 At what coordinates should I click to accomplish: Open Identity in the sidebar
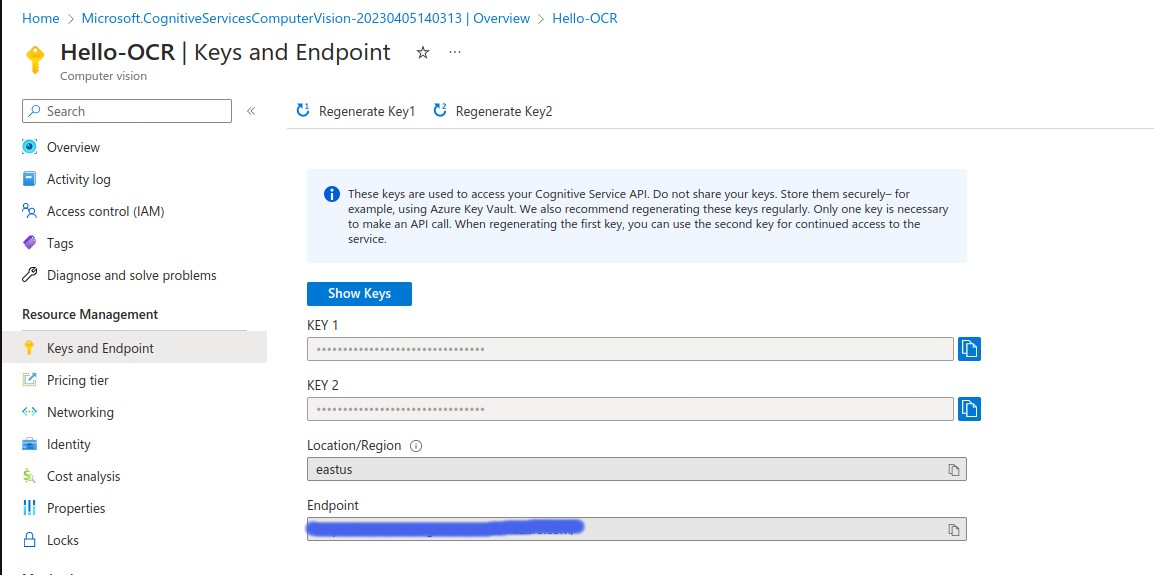(68, 444)
